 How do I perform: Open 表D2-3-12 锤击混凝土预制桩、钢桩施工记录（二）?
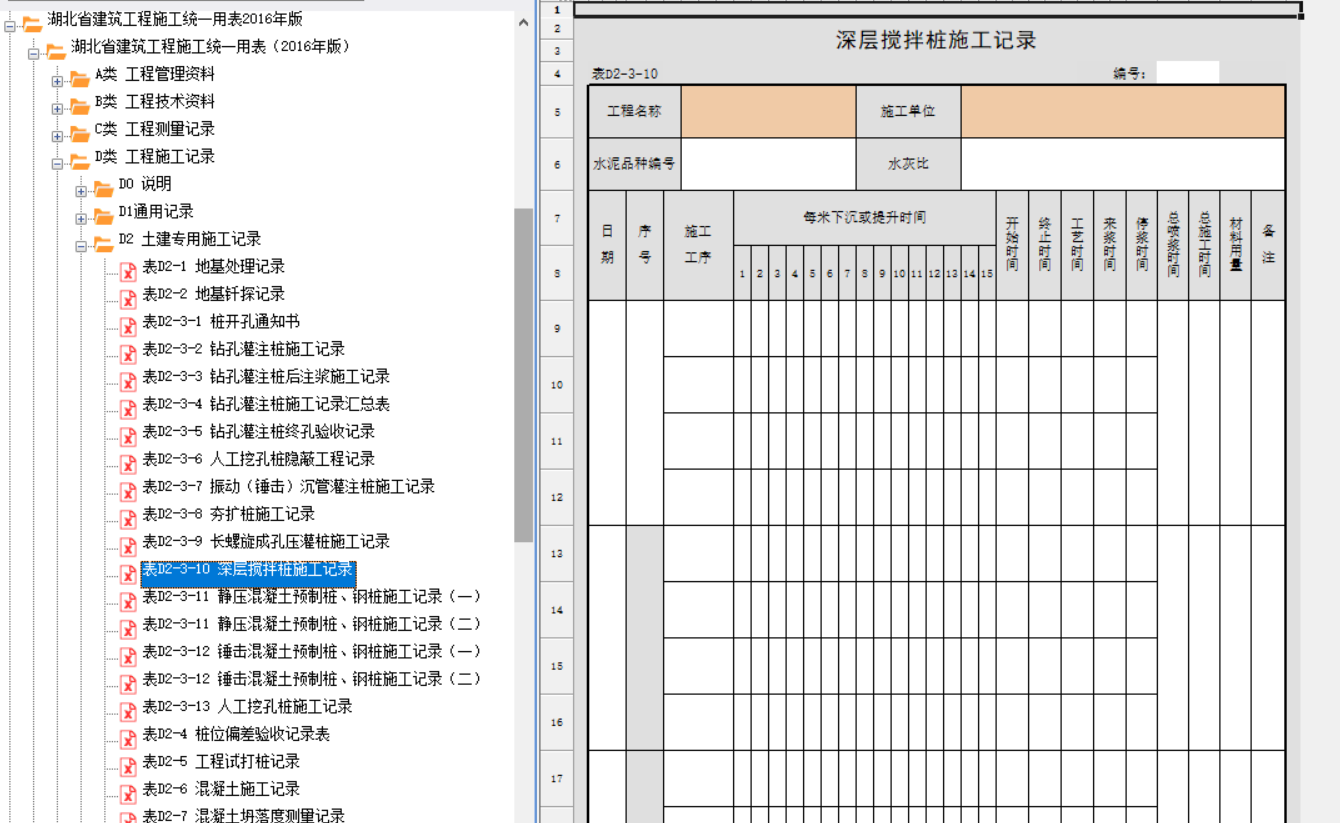[311, 679]
